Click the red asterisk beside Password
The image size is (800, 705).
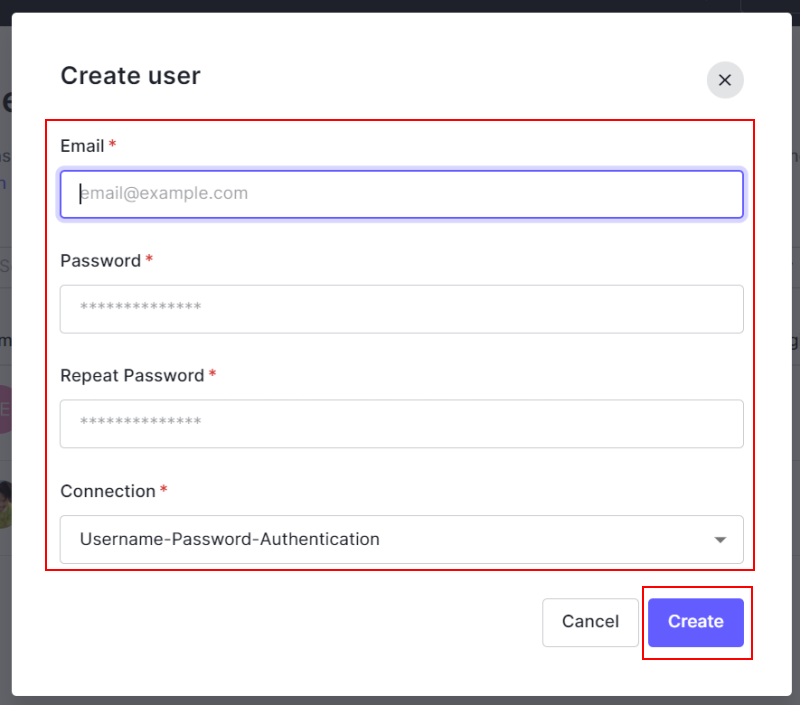point(149,260)
